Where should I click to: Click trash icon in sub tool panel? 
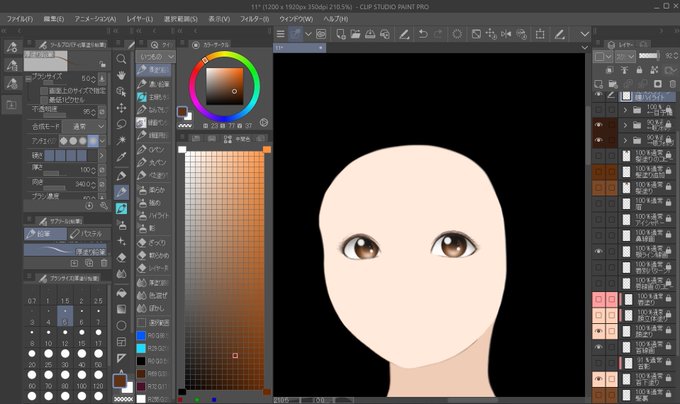104,263
